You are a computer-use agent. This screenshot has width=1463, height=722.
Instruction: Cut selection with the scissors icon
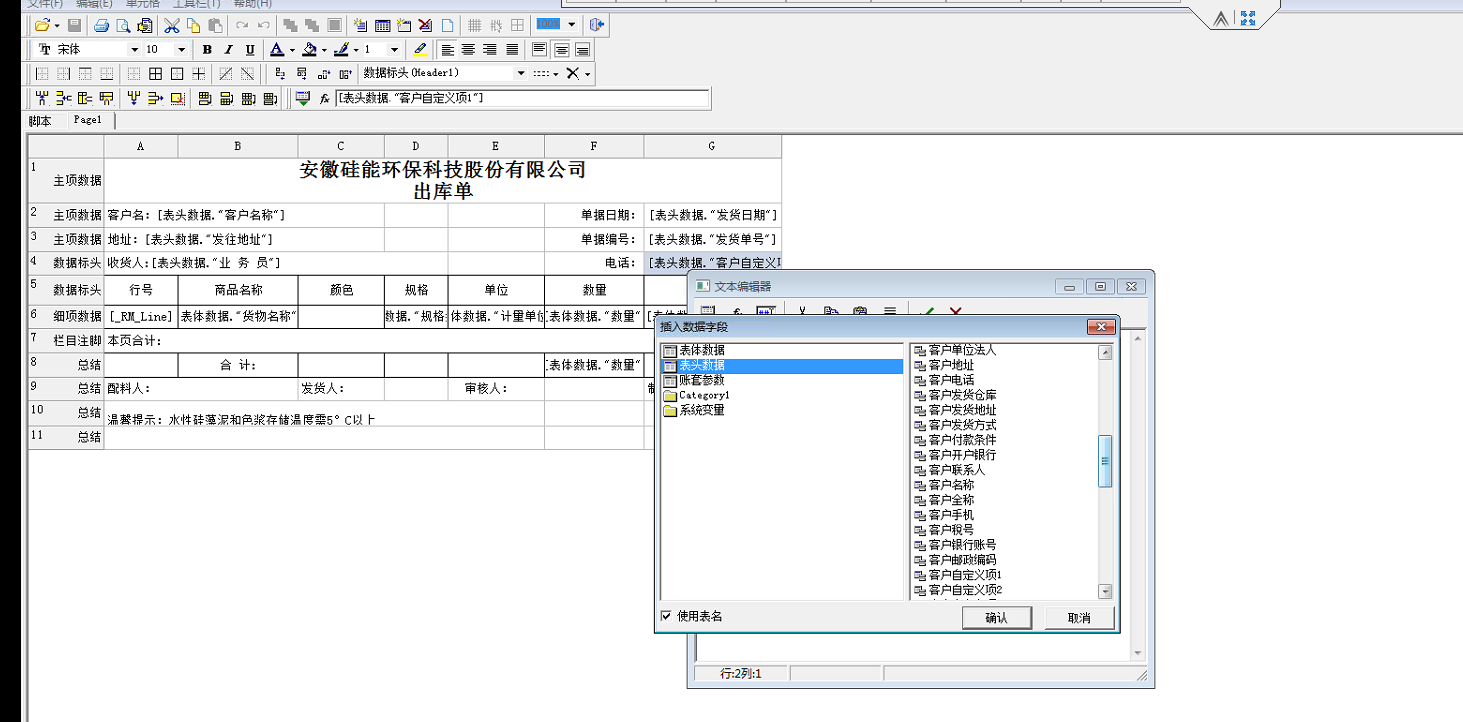(x=171, y=25)
